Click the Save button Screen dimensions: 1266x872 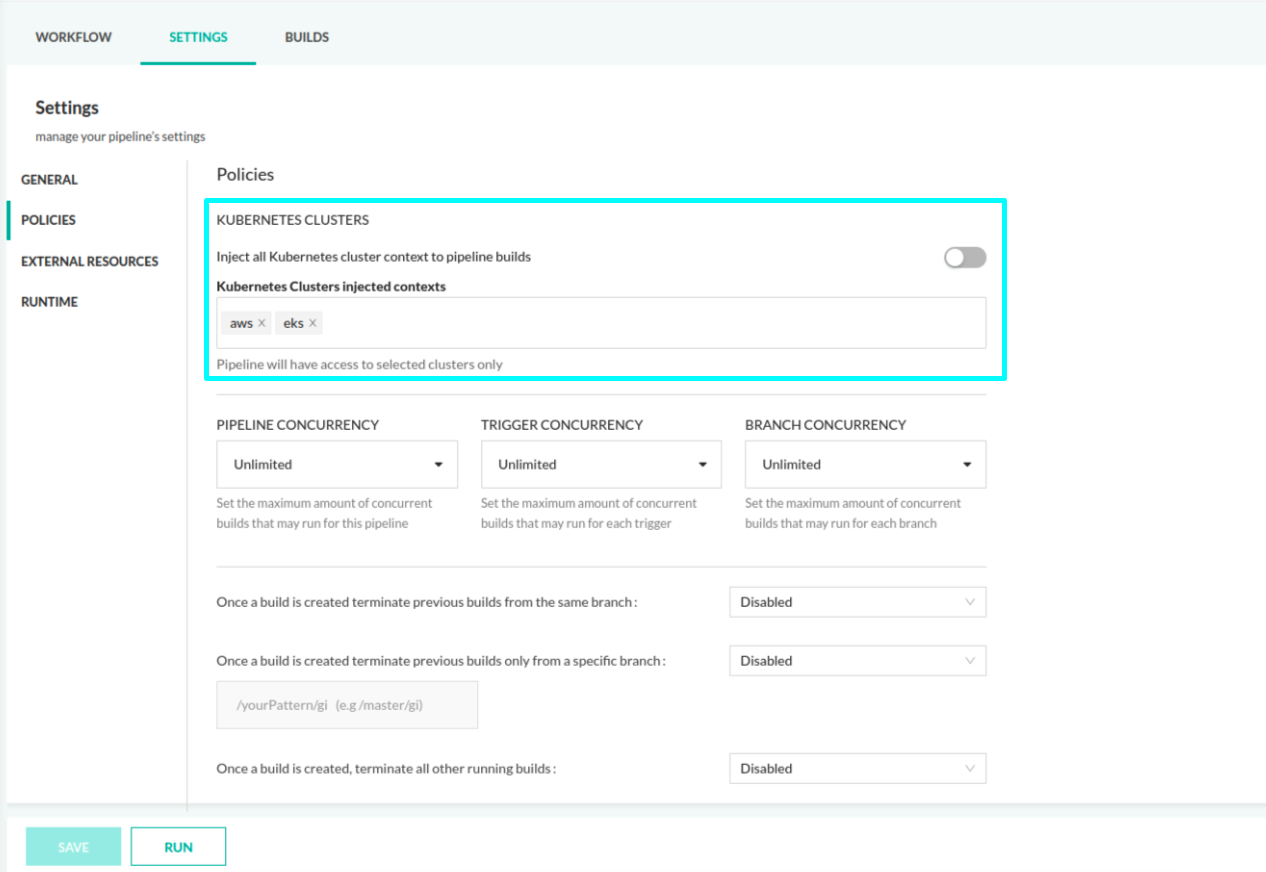click(x=73, y=847)
